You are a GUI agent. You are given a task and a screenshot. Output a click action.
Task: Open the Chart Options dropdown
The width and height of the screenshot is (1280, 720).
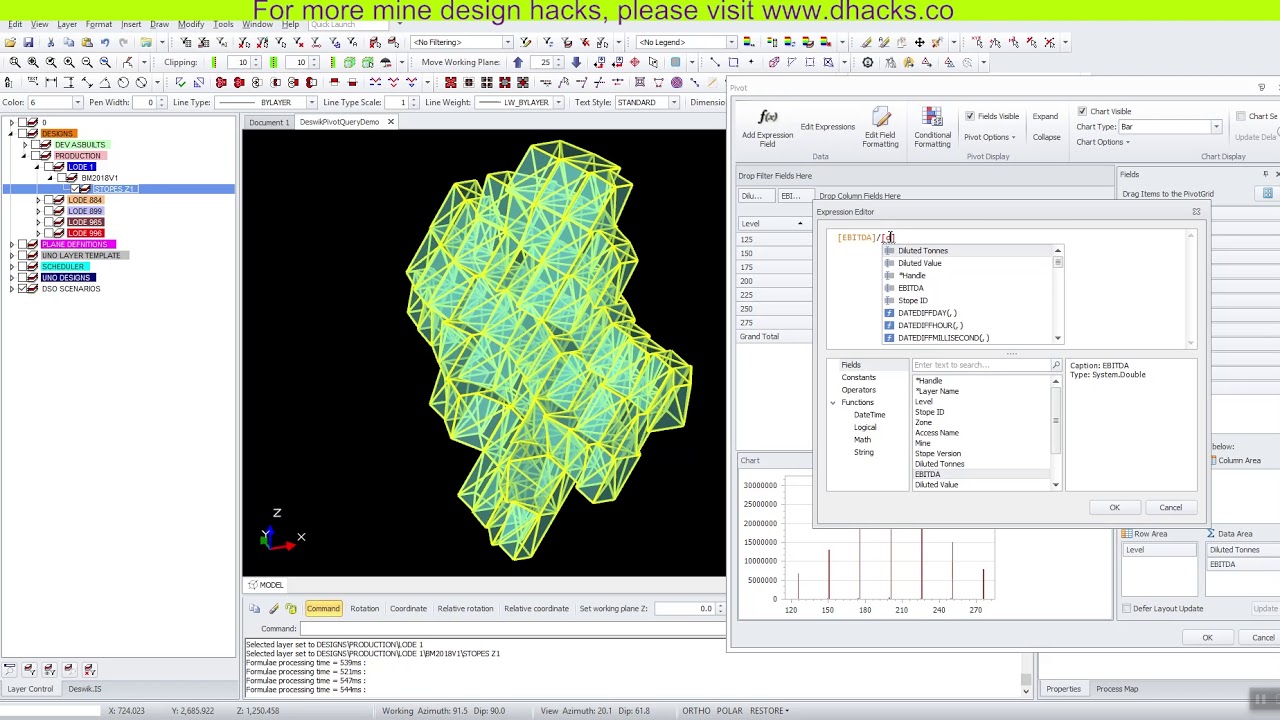[x=1103, y=142]
